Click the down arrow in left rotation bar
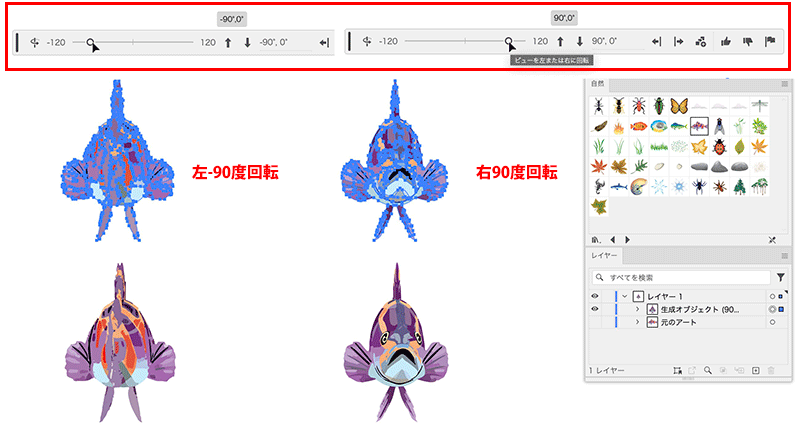Viewport: 800px width, 427px height. point(247,42)
